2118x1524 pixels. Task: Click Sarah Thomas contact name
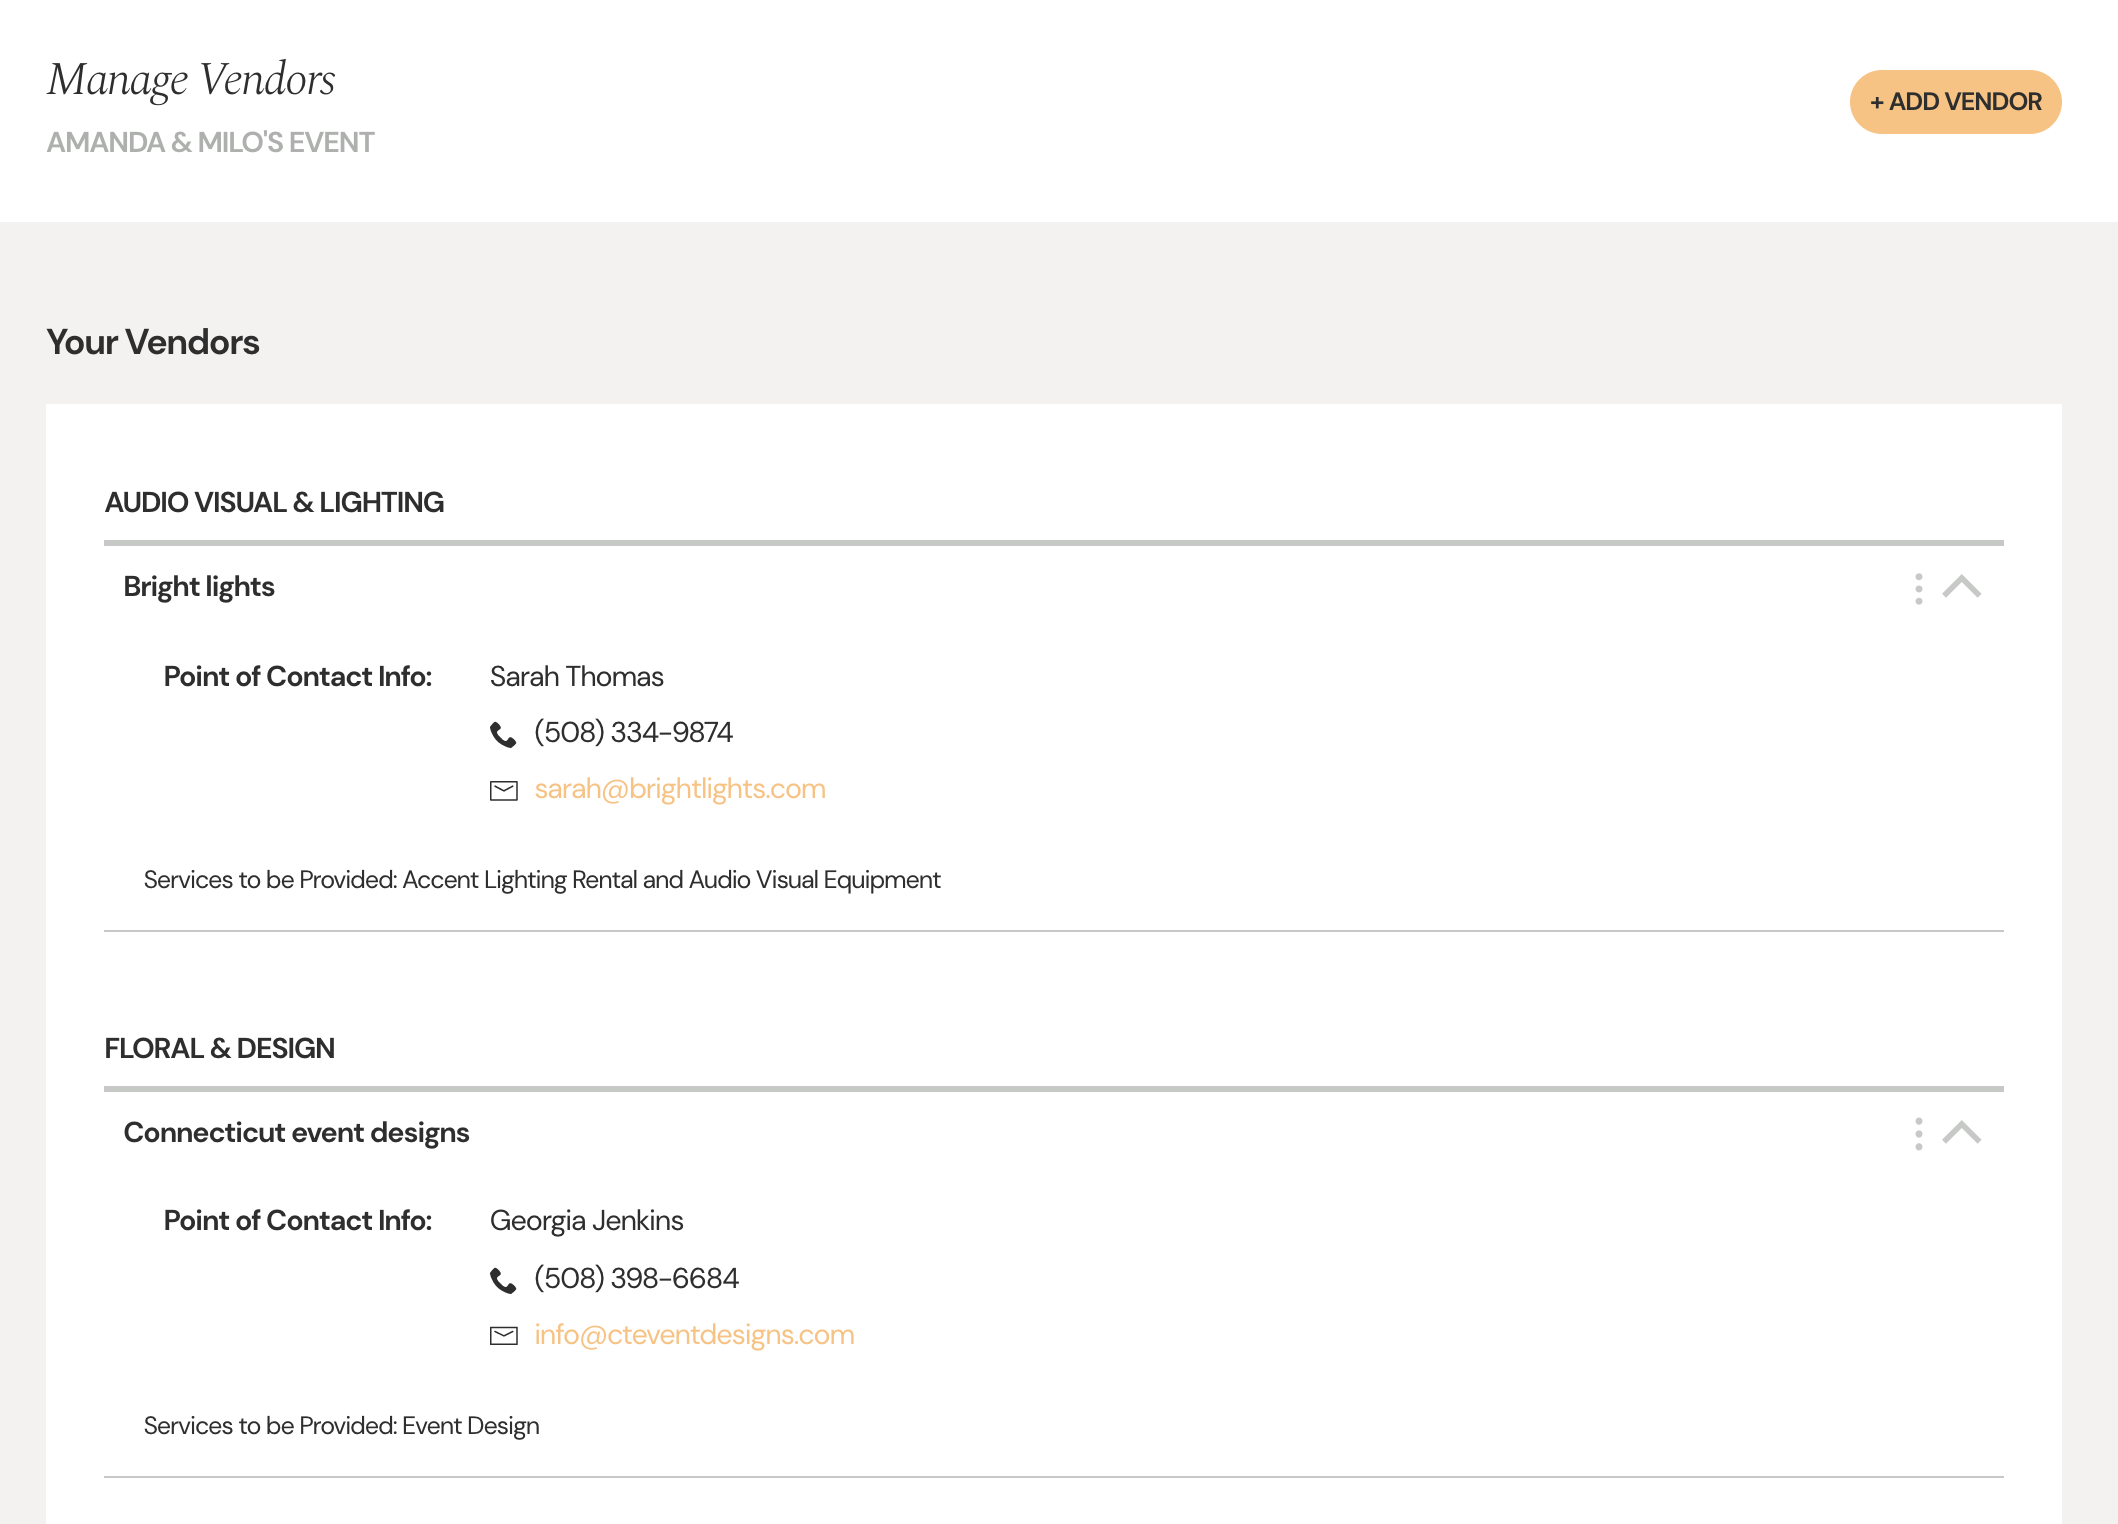576,677
